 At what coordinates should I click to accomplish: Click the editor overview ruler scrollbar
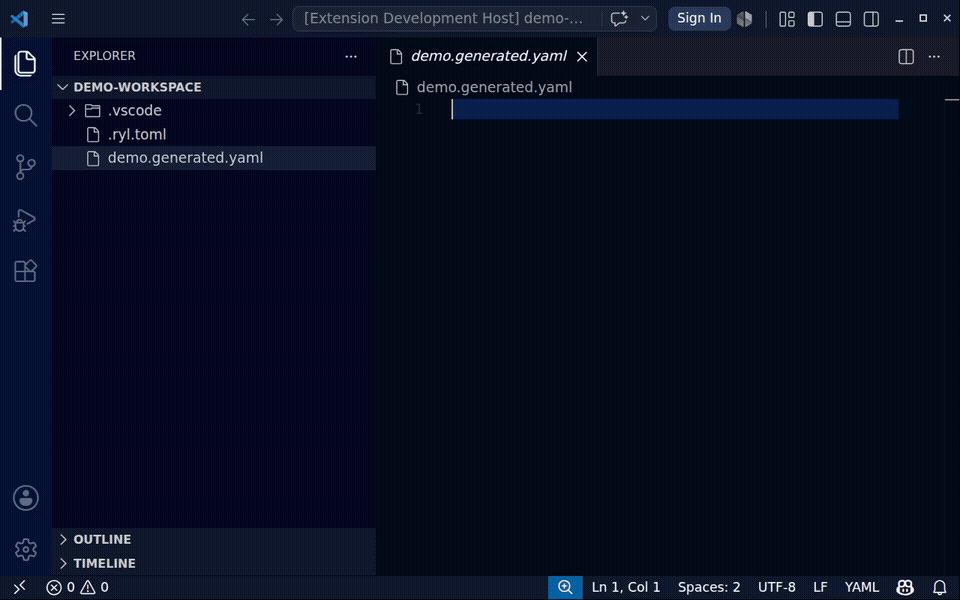951,337
